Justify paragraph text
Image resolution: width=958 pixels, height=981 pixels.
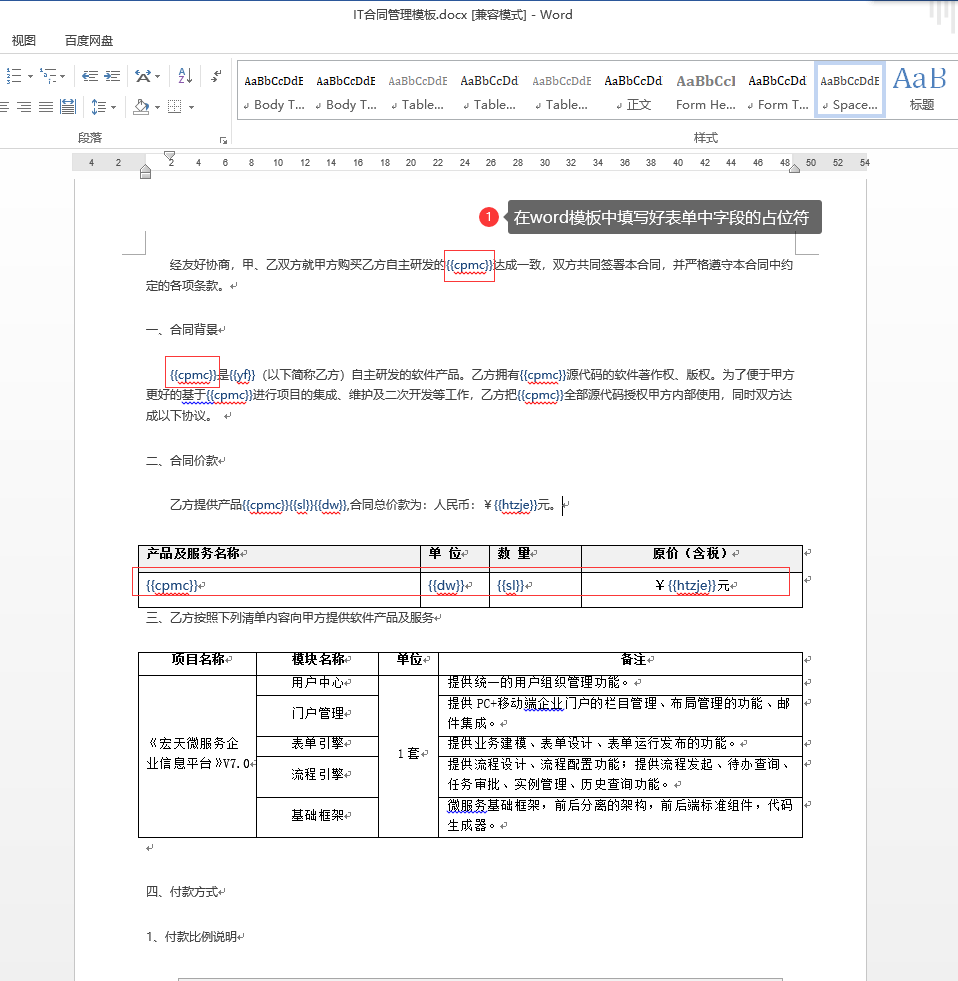click(46, 107)
